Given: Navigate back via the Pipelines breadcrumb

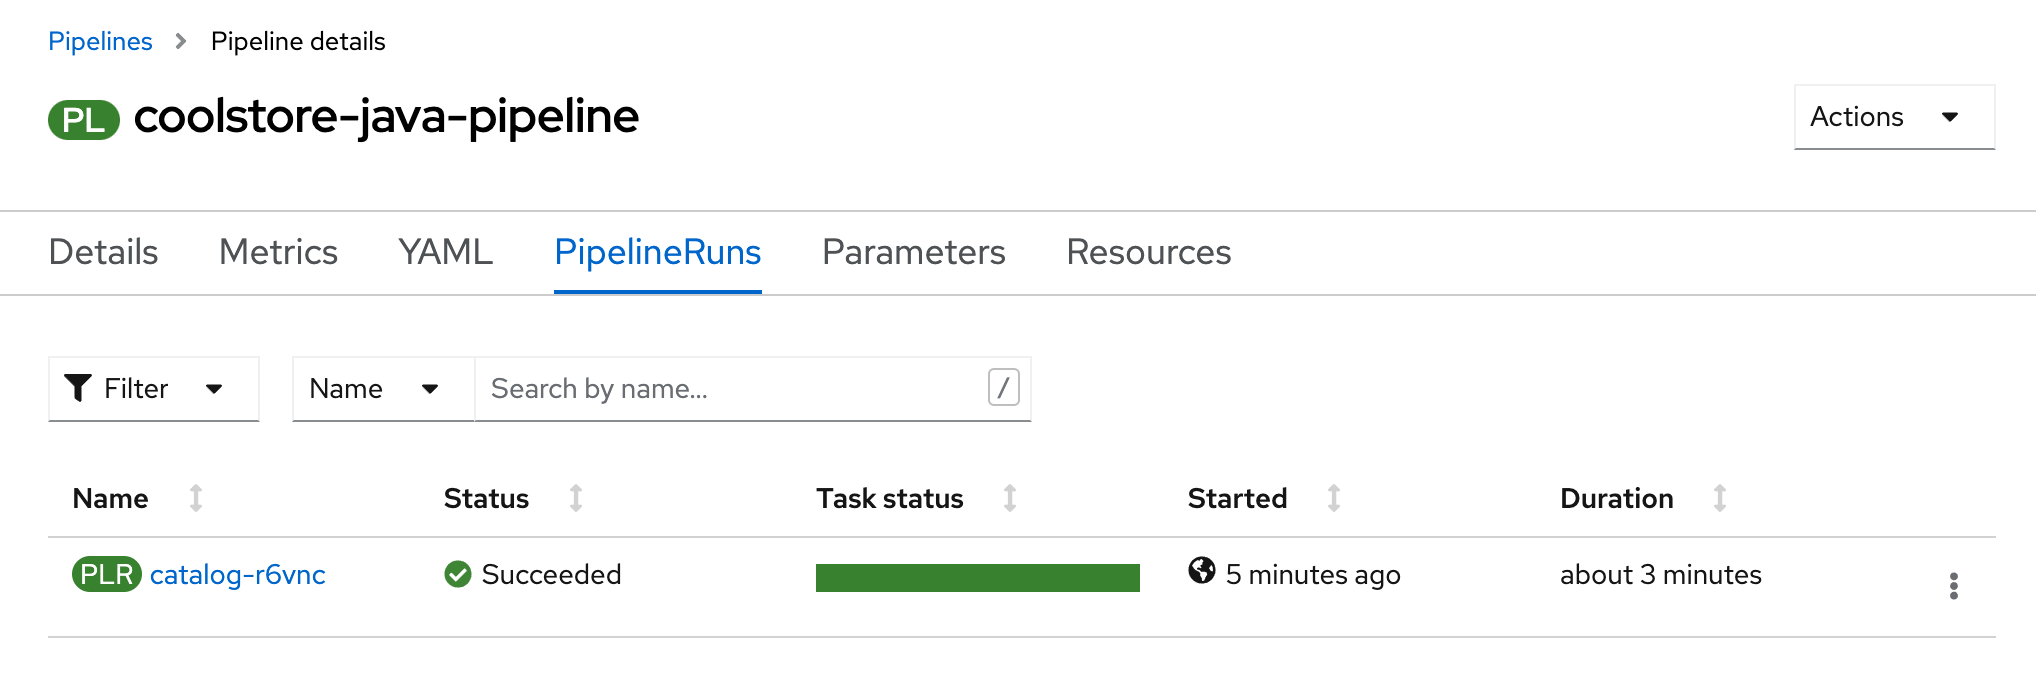Looking at the screenshot, I should click(x=100, y=41).
